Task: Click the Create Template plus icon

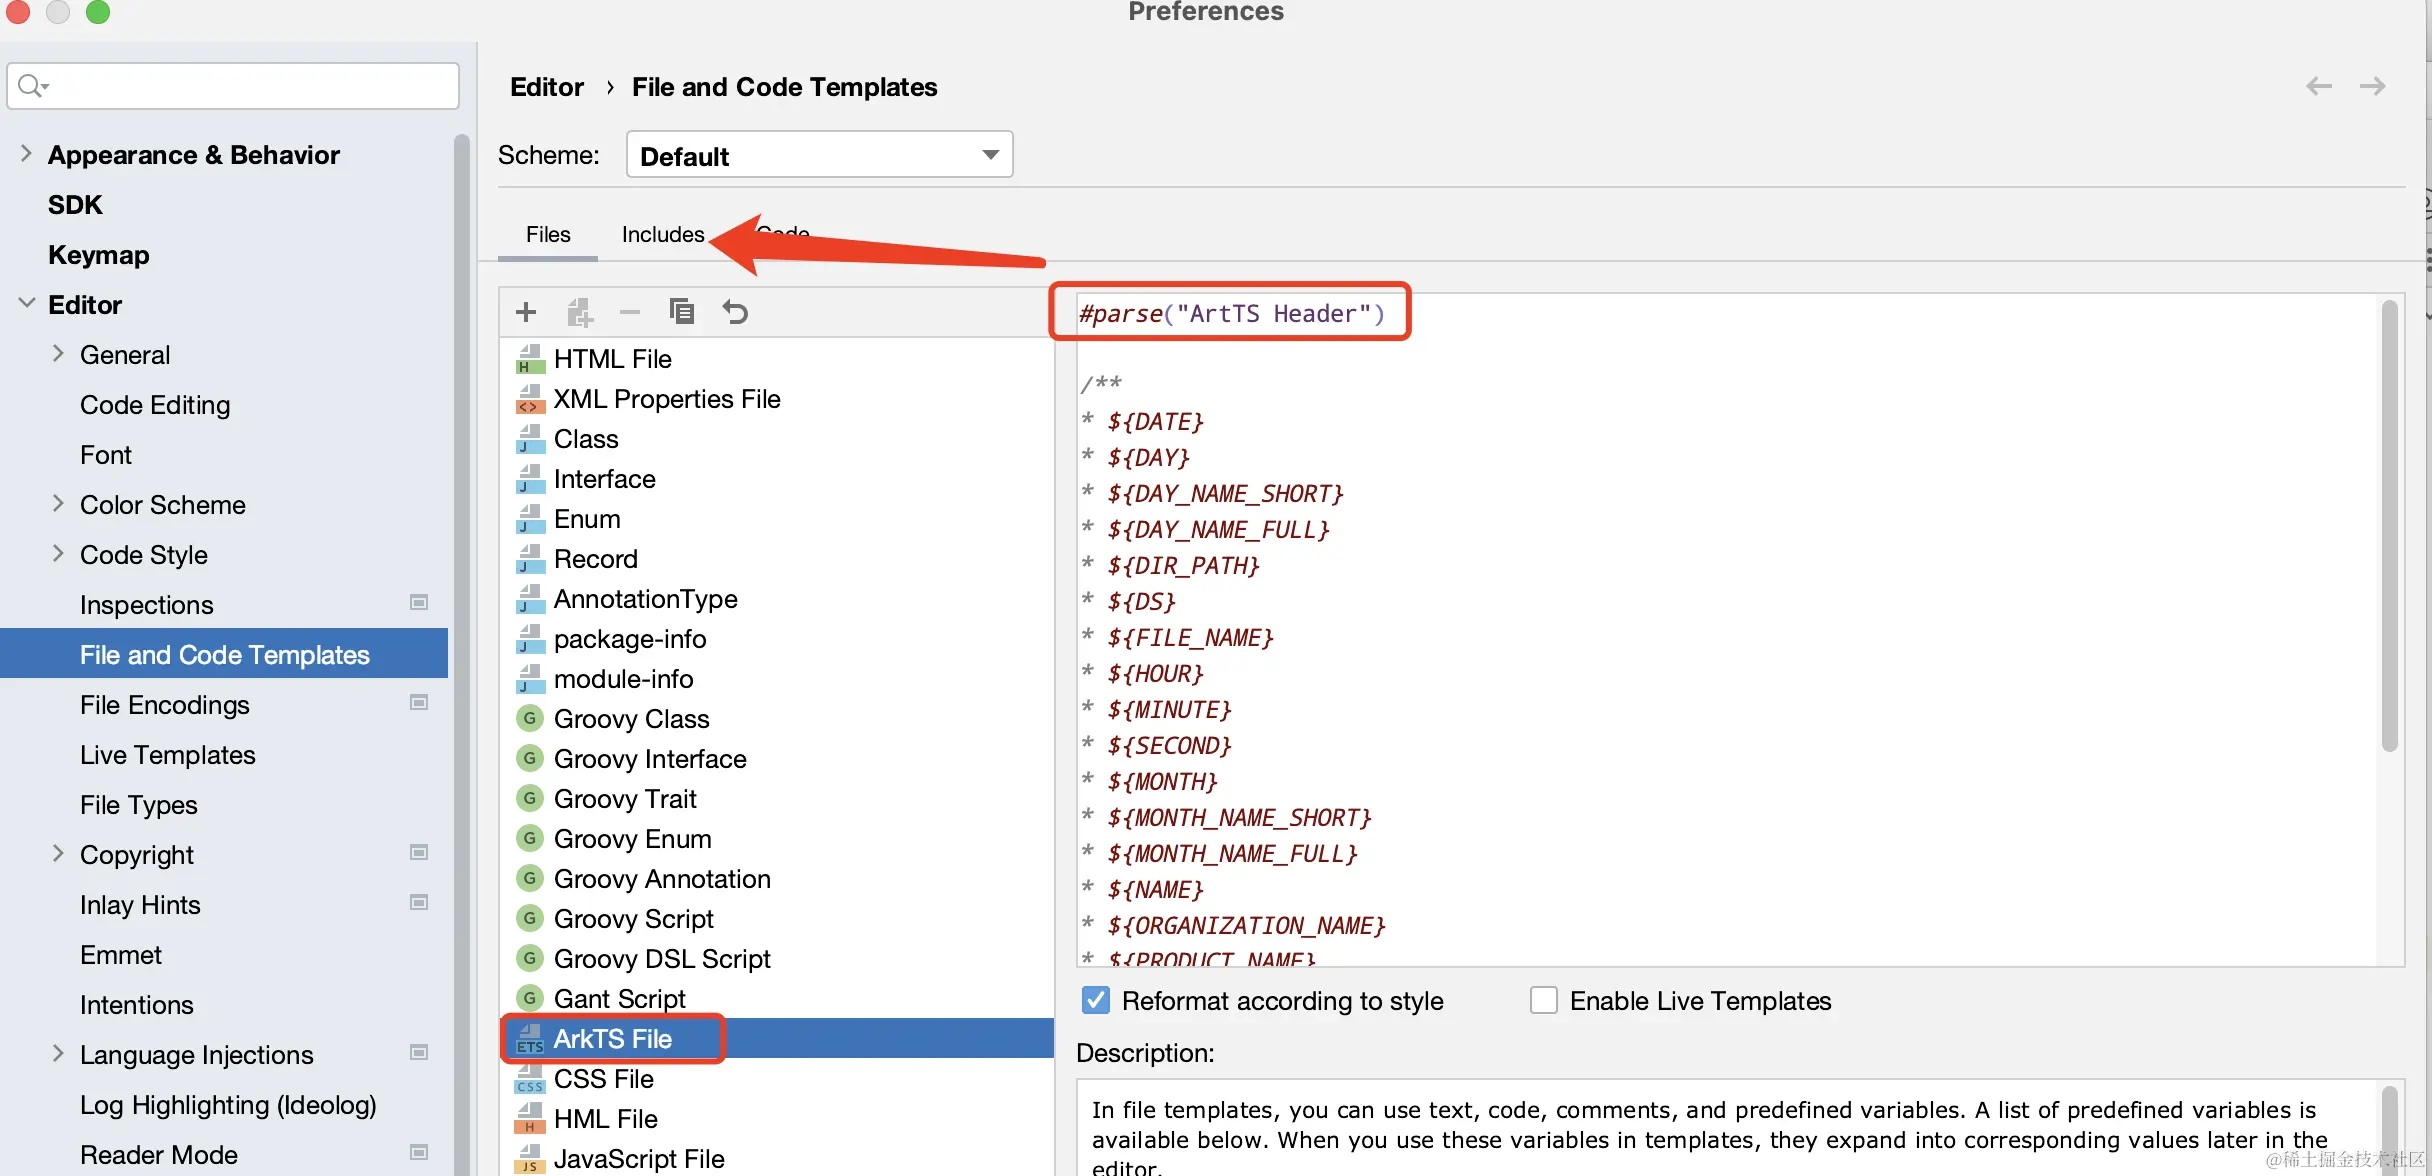Action: click(x=526, y=312)
